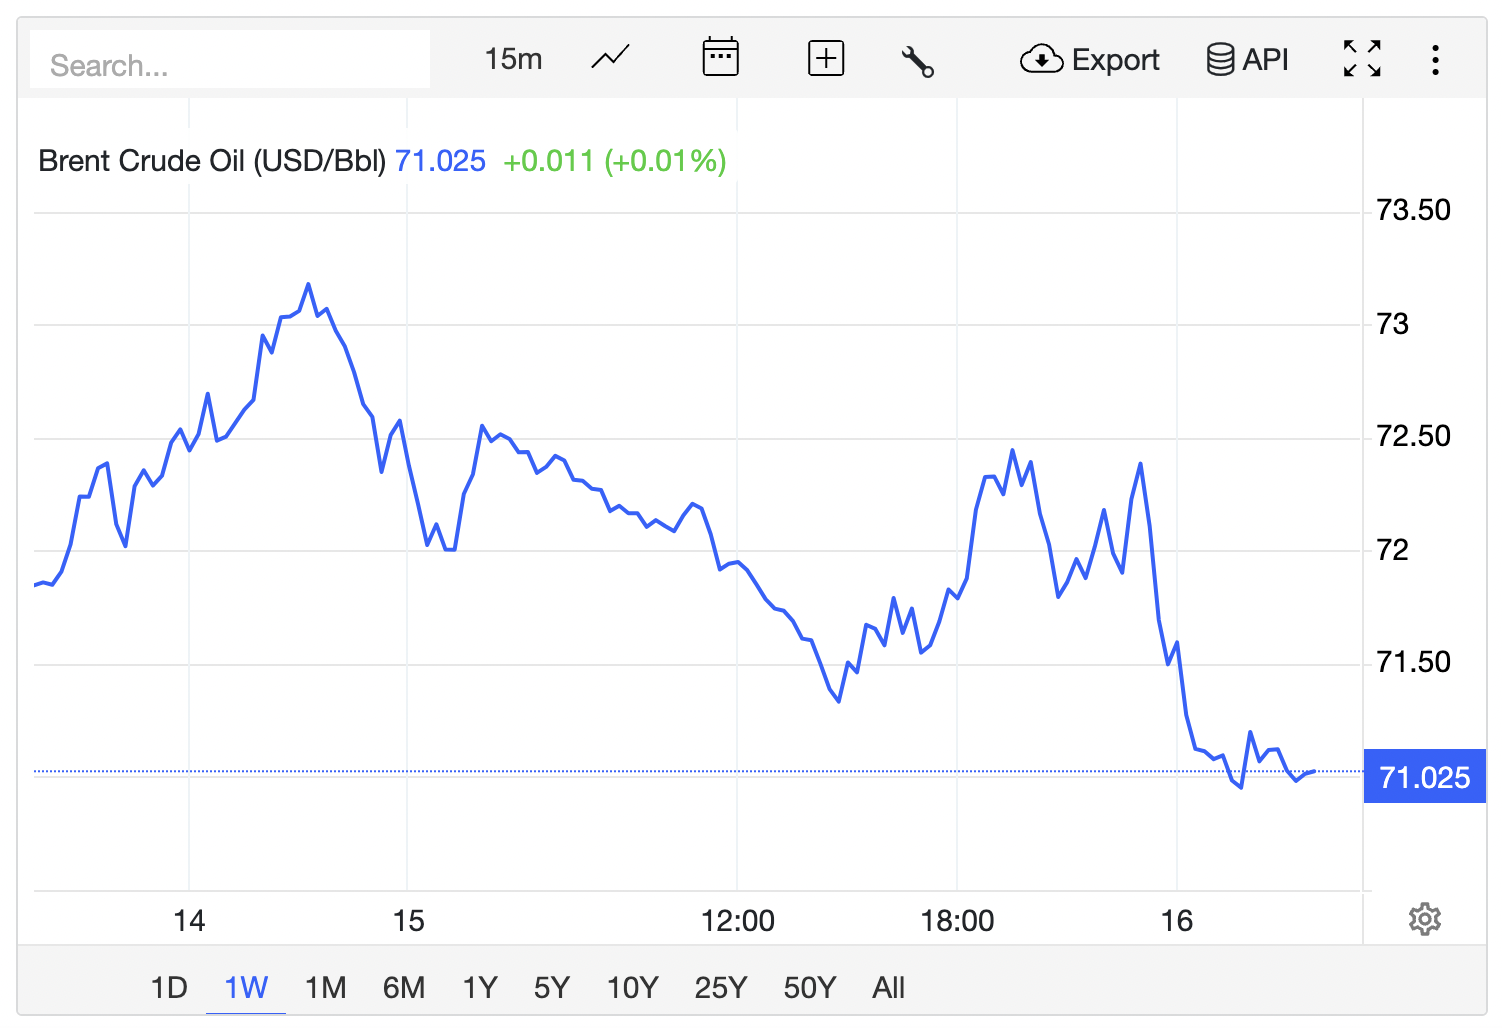This screenshot has width=1502, height=1028.
Task: Open the three-dot more options menu
Action: pyautogui.click(x=1435, y=60)
